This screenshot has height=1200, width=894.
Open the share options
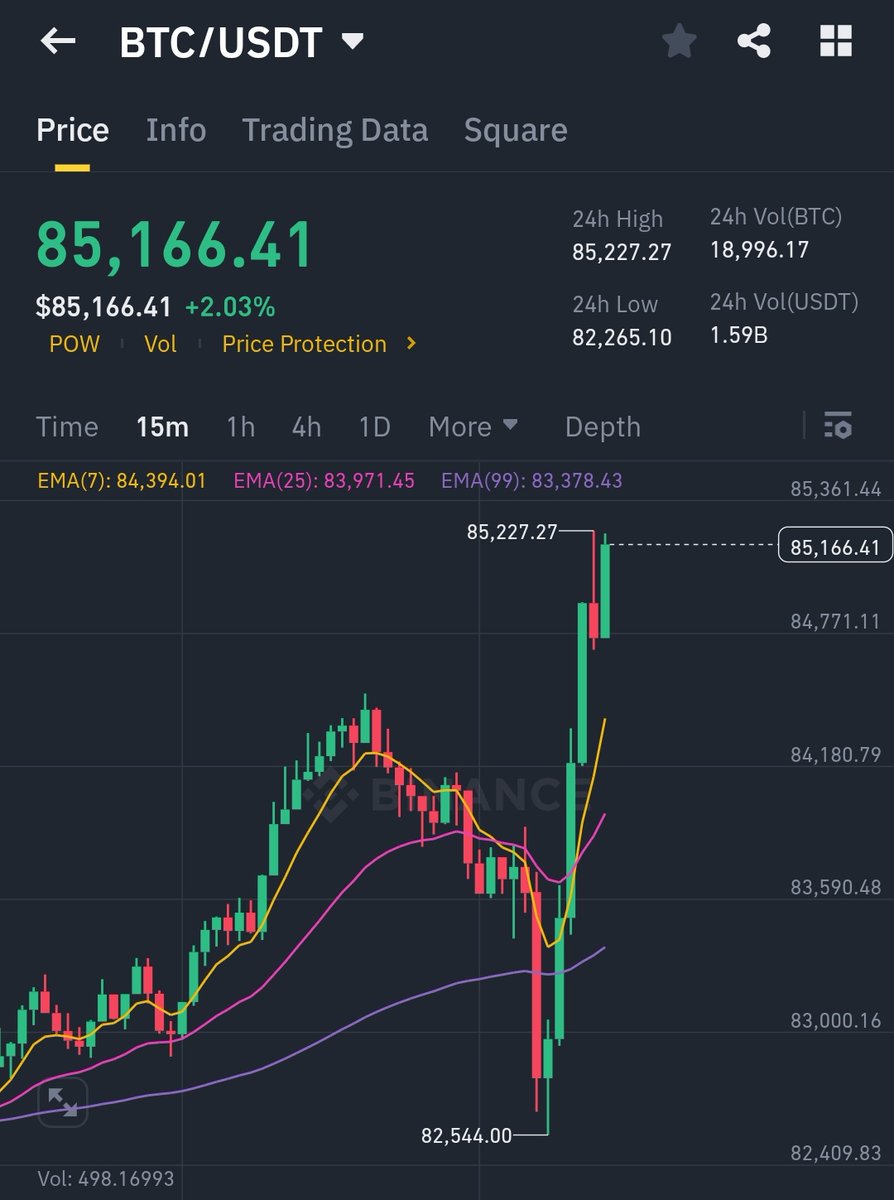tap(757, 41)
